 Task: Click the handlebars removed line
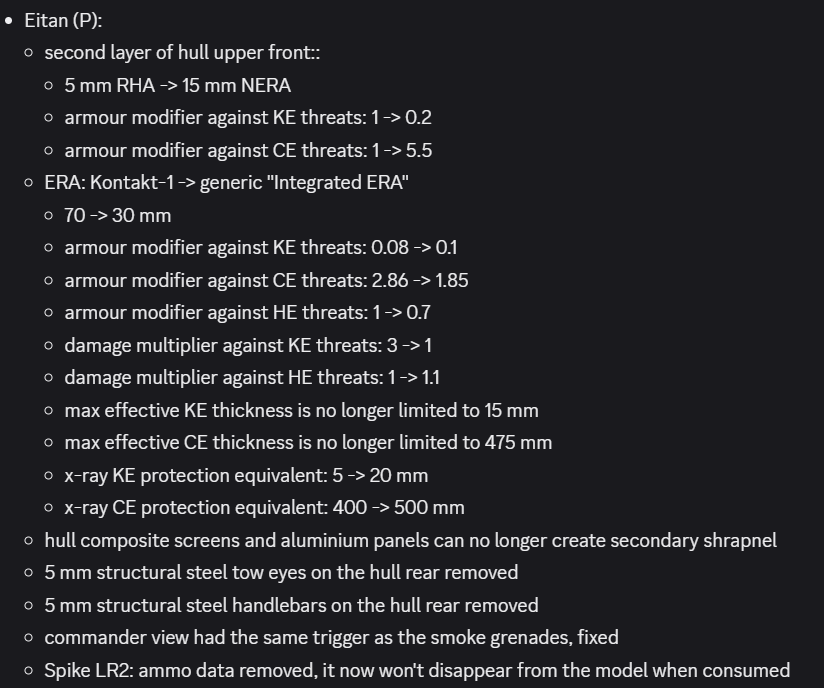291,605
